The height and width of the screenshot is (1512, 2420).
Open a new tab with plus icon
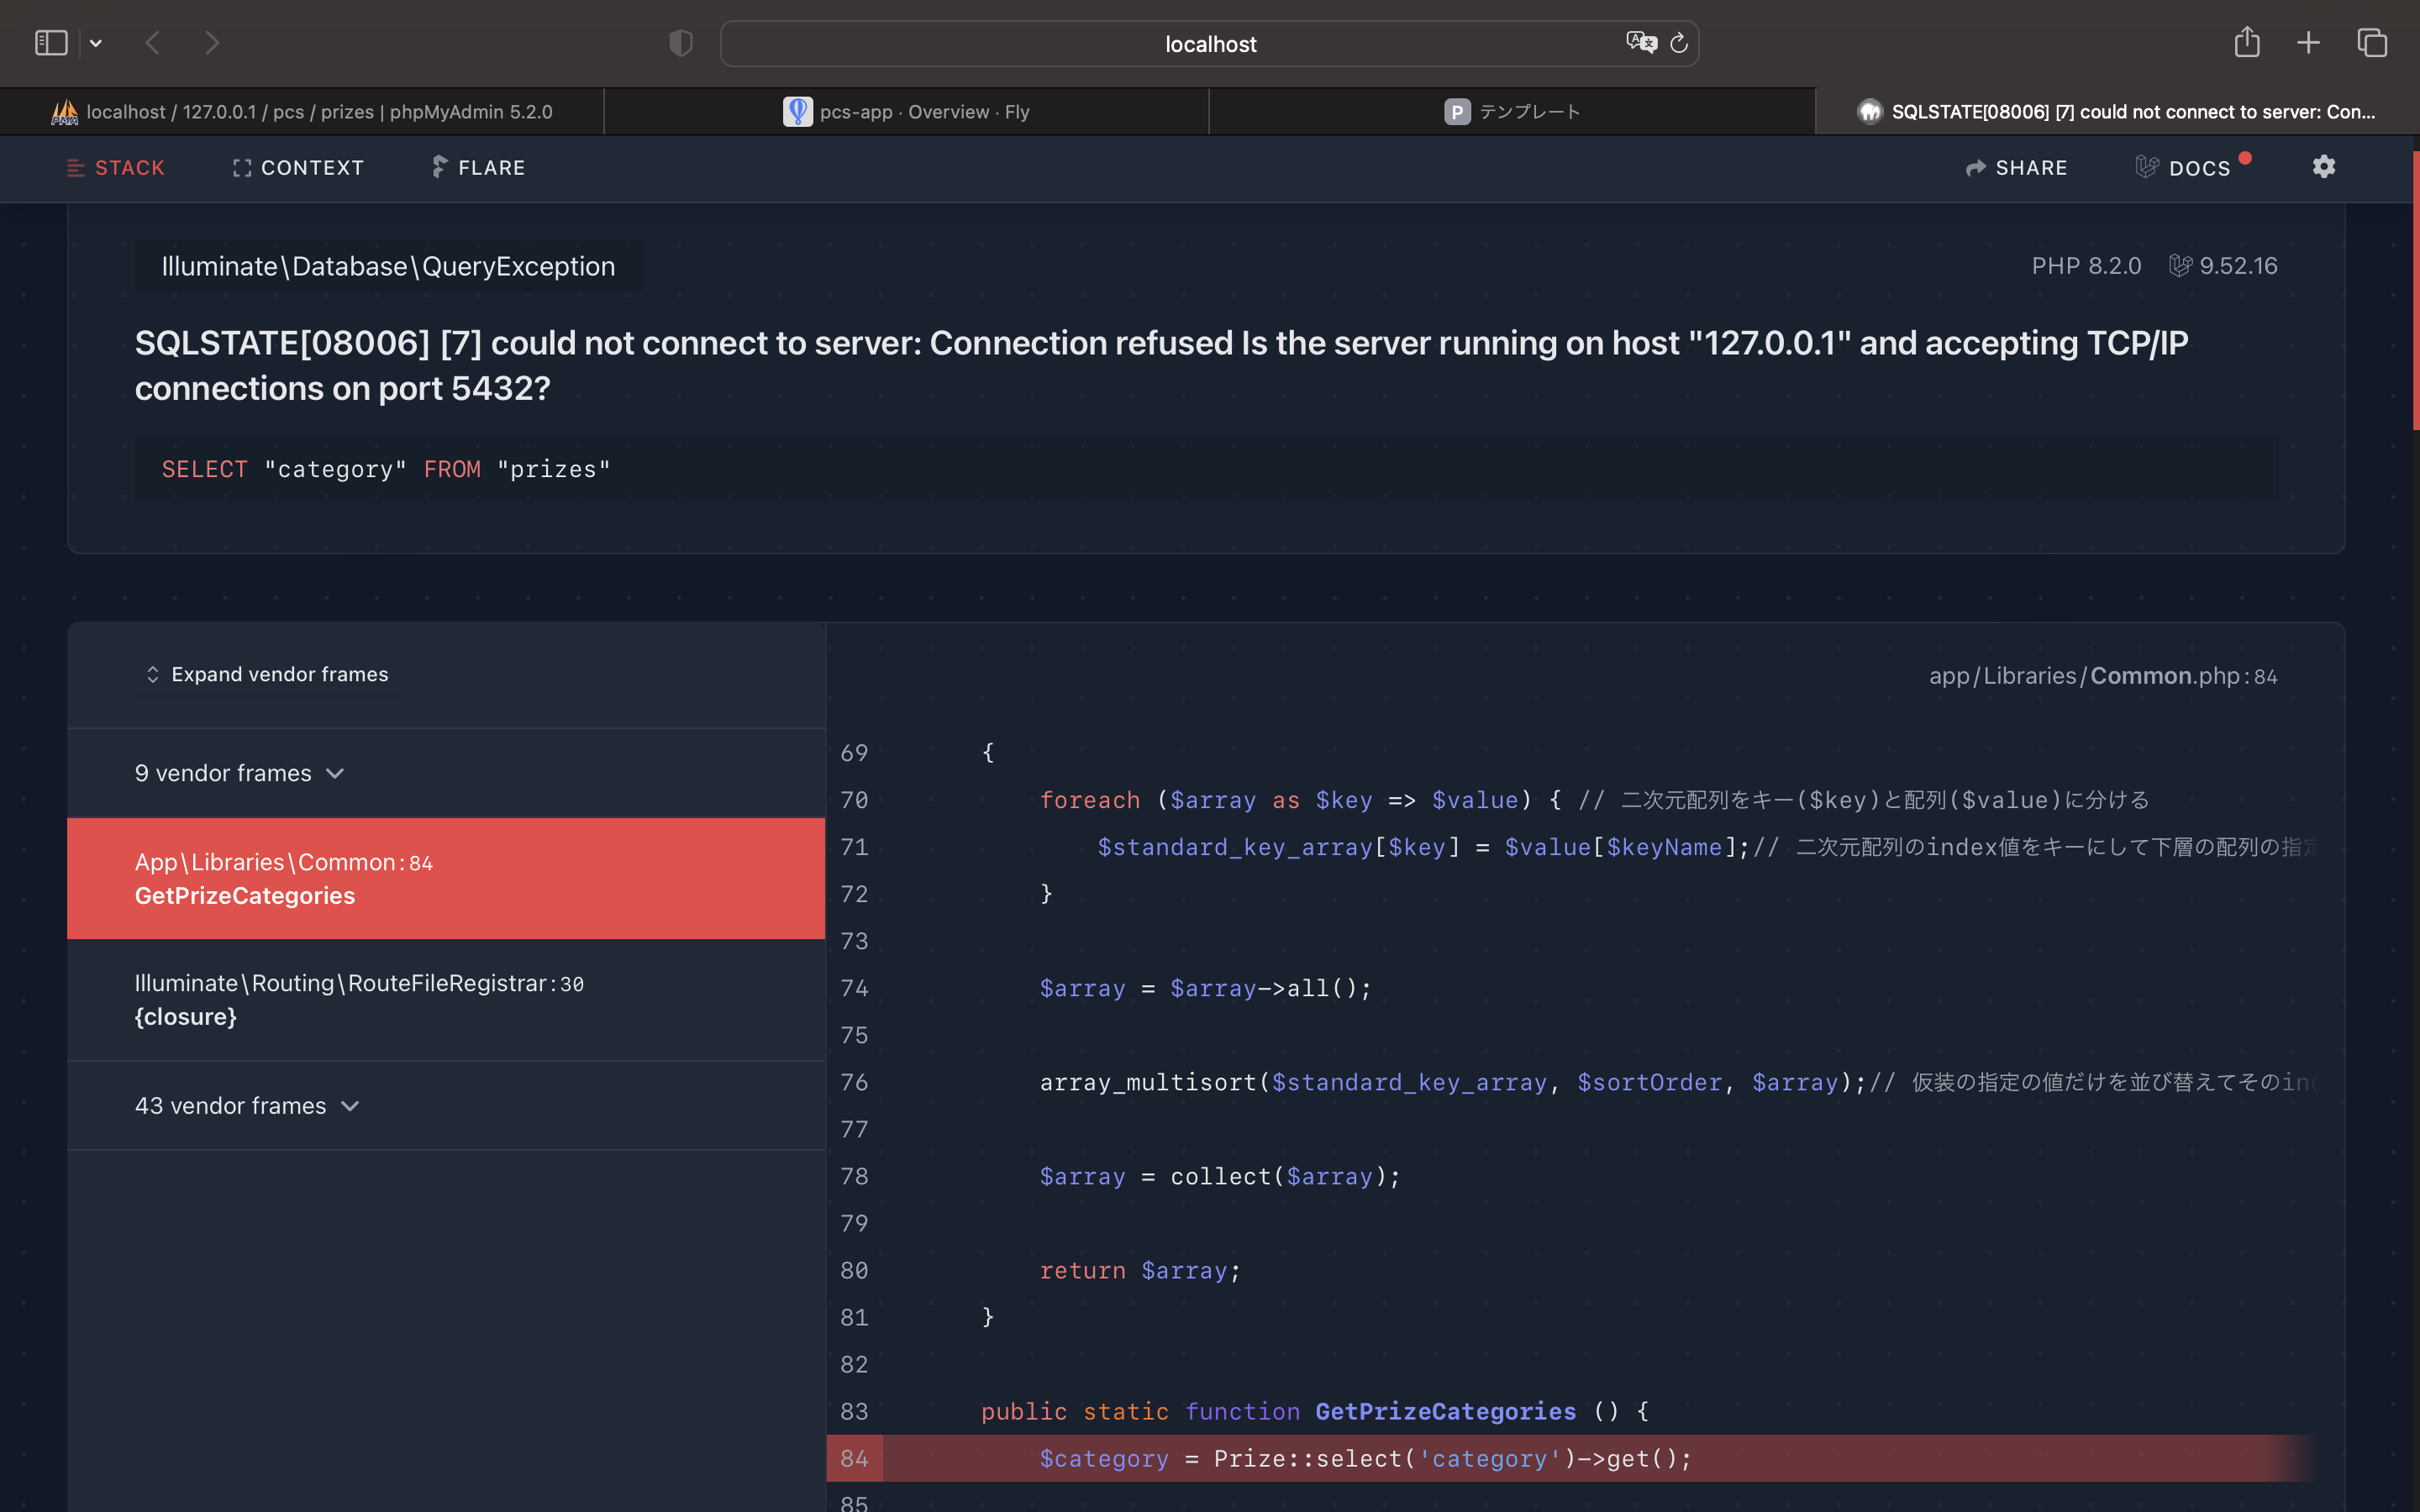tap(2308, 43)
